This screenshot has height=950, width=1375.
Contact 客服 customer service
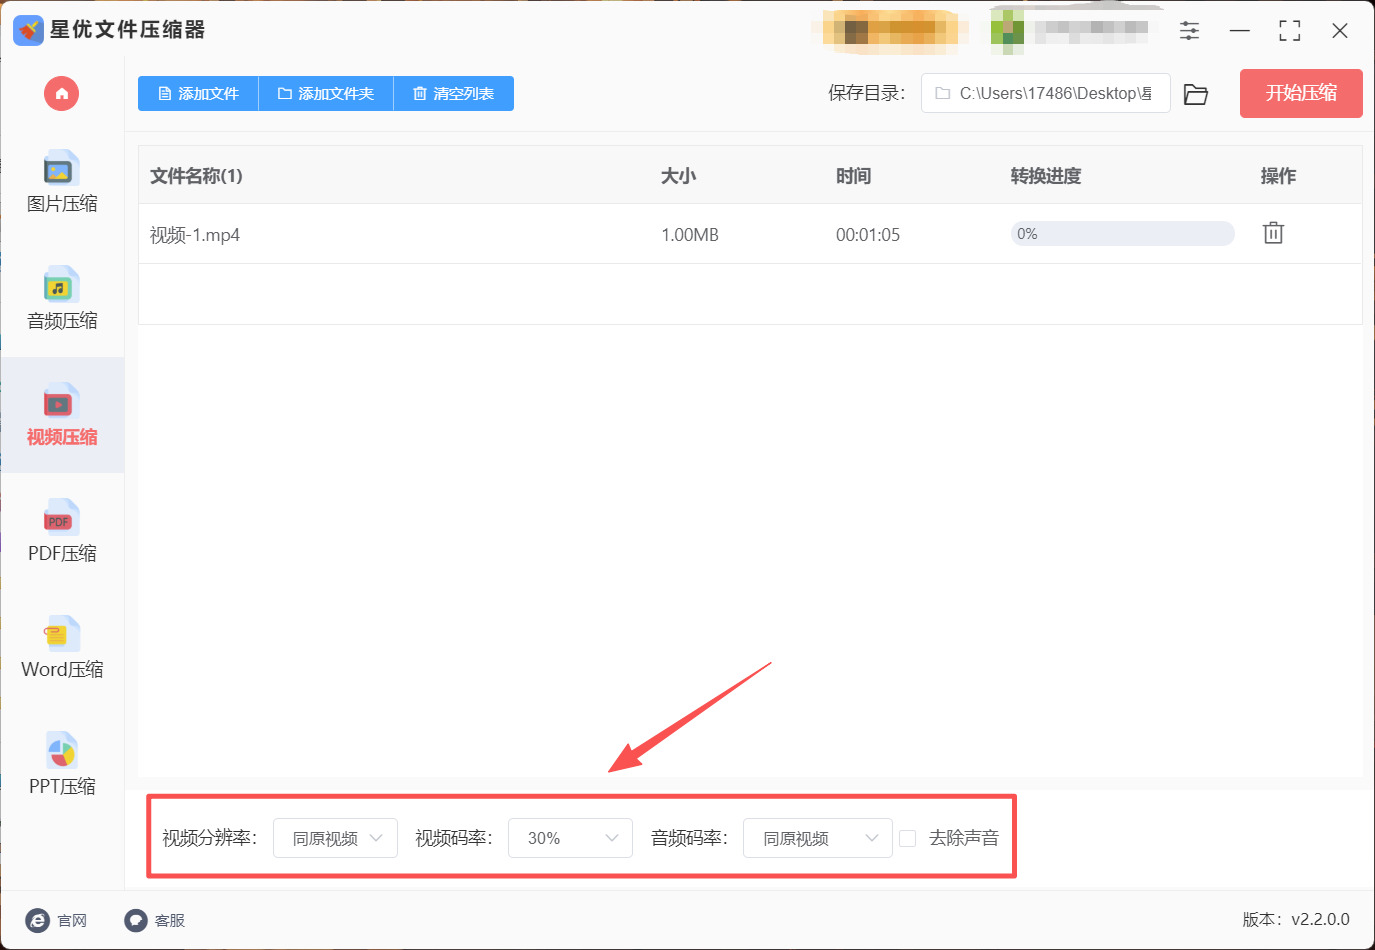pyautogui.click(x=155, y=920)
